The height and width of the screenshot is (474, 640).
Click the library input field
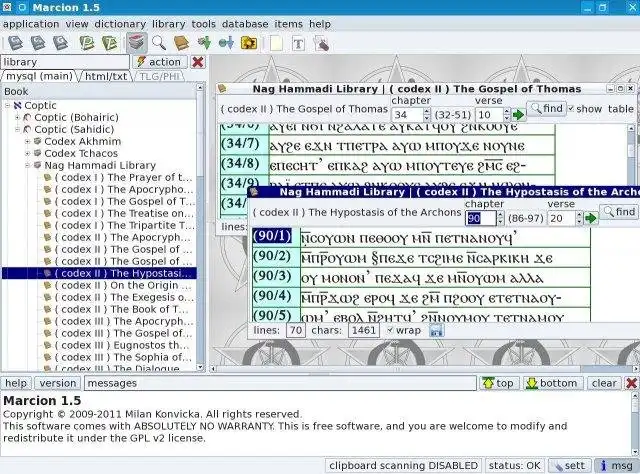[65, 62]
